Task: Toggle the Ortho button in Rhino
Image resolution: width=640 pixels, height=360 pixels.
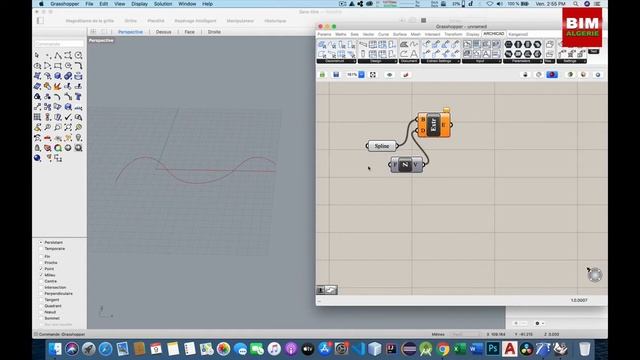Action: pos(131,20)
